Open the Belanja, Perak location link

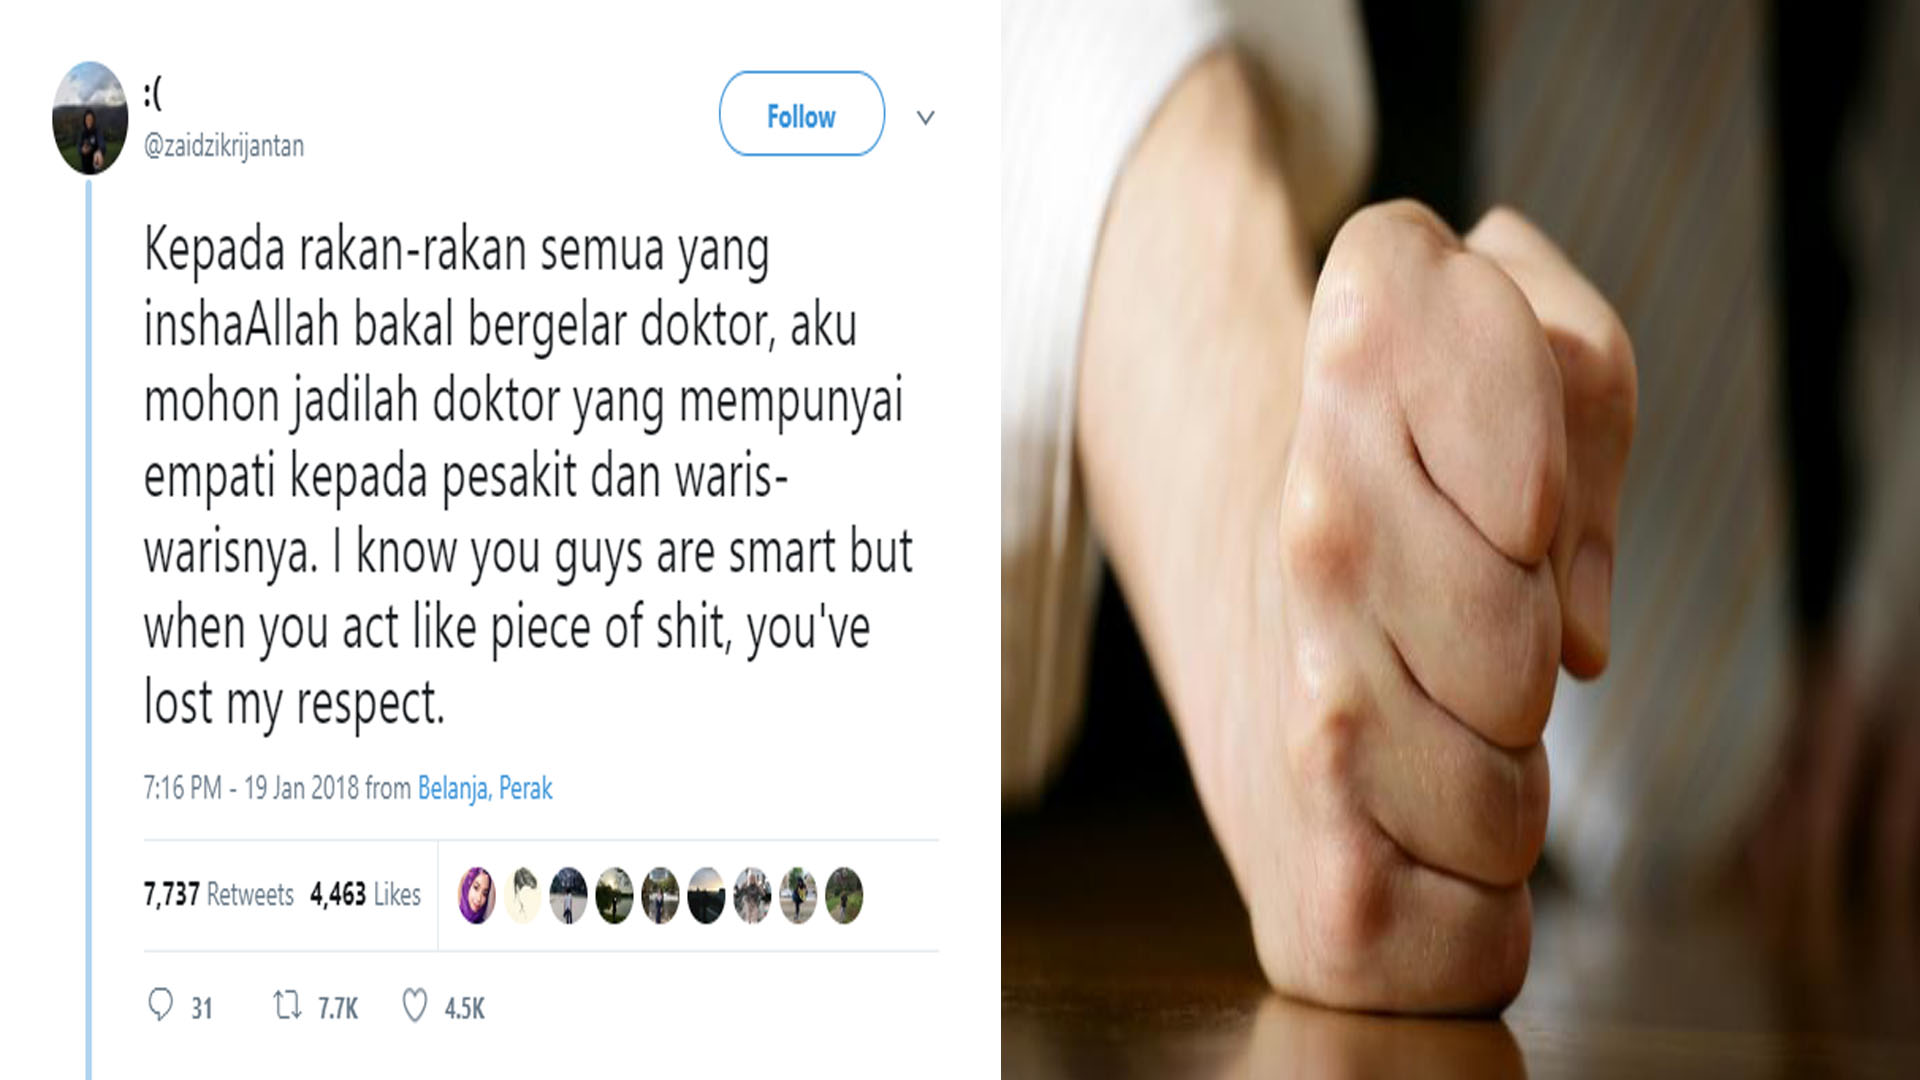pyautogui.click(x=485, y=788)
